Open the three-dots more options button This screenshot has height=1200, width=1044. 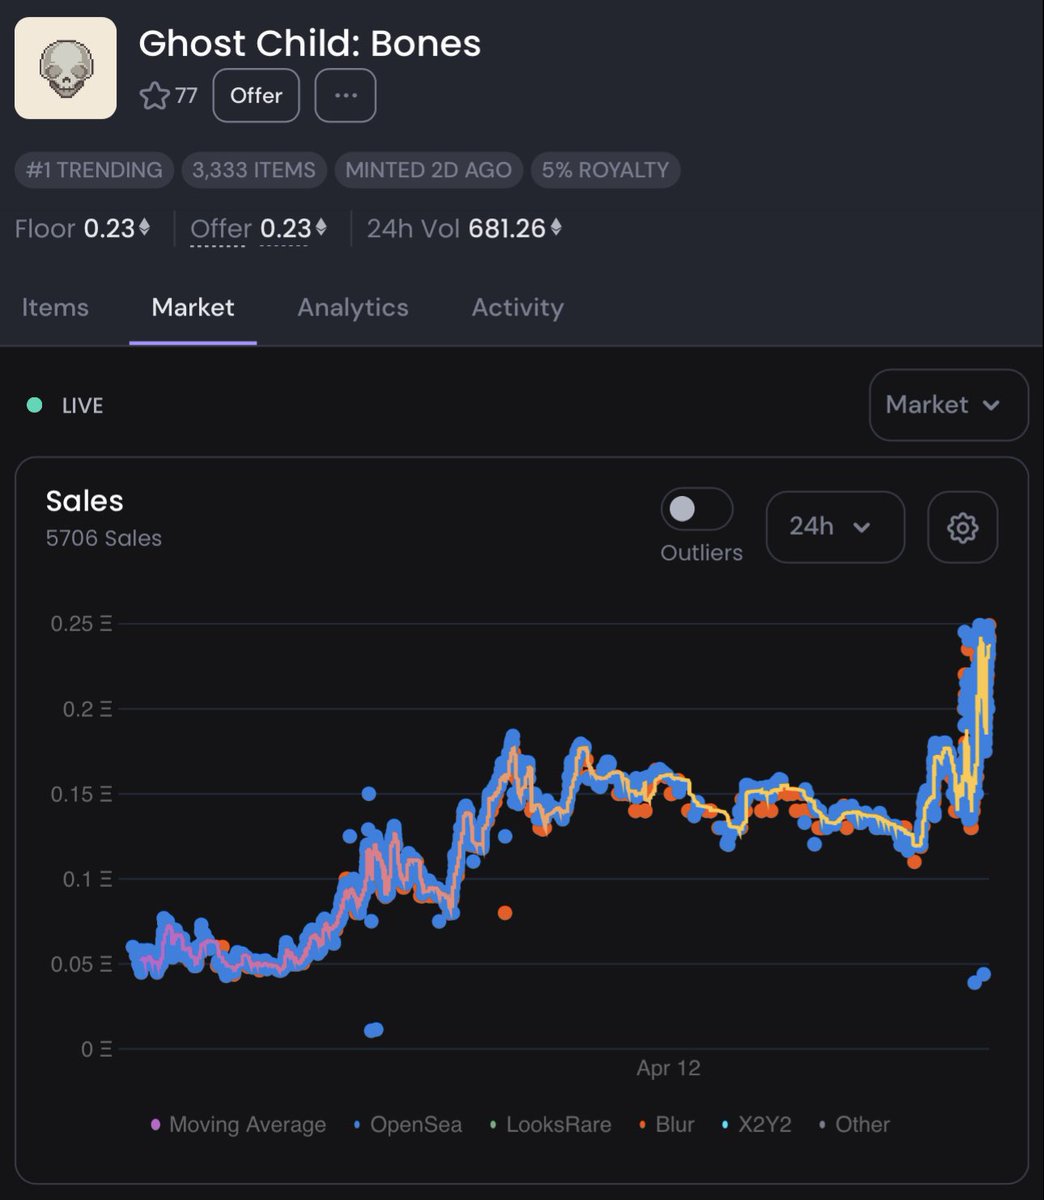[345, 96]
